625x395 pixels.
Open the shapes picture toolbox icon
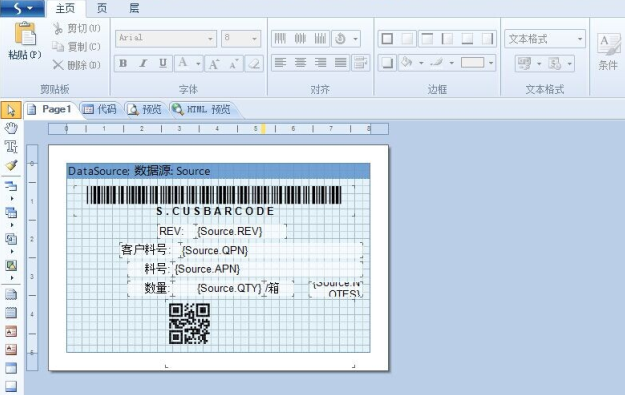[11, 265]
